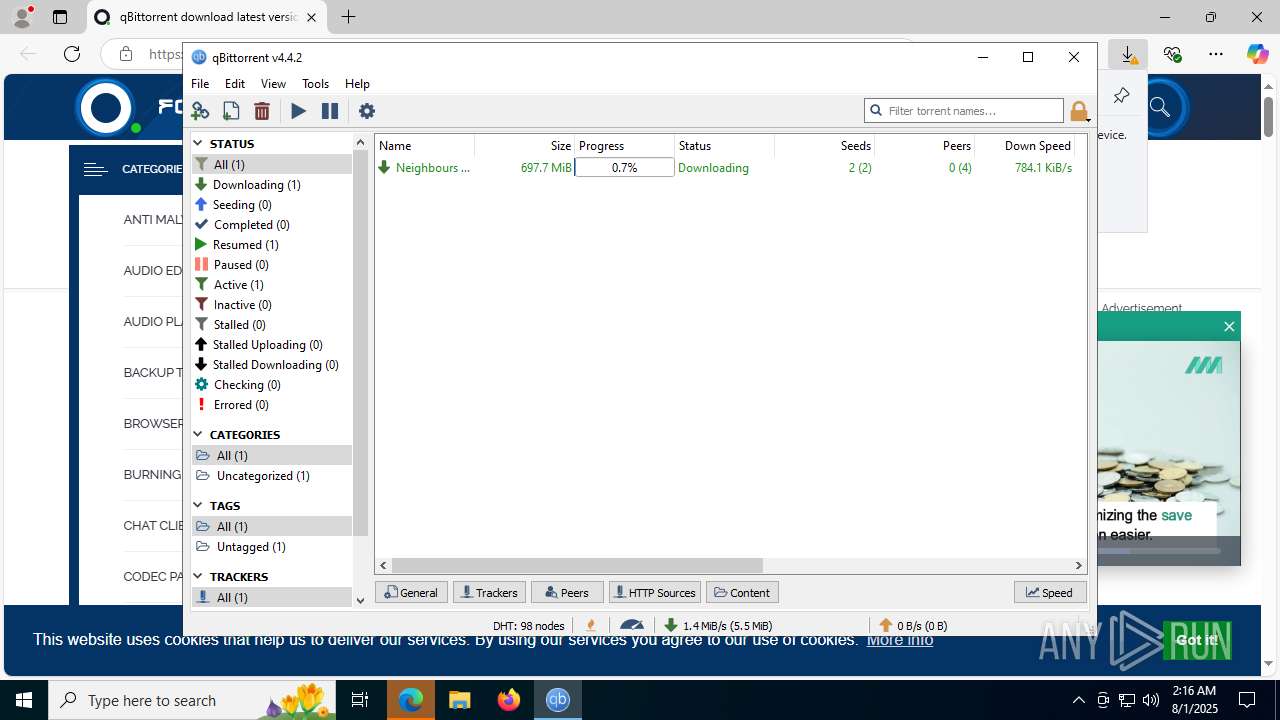Open the Edit menu
This screenshot has width=1280, height=720.
(x=235, y=84)
